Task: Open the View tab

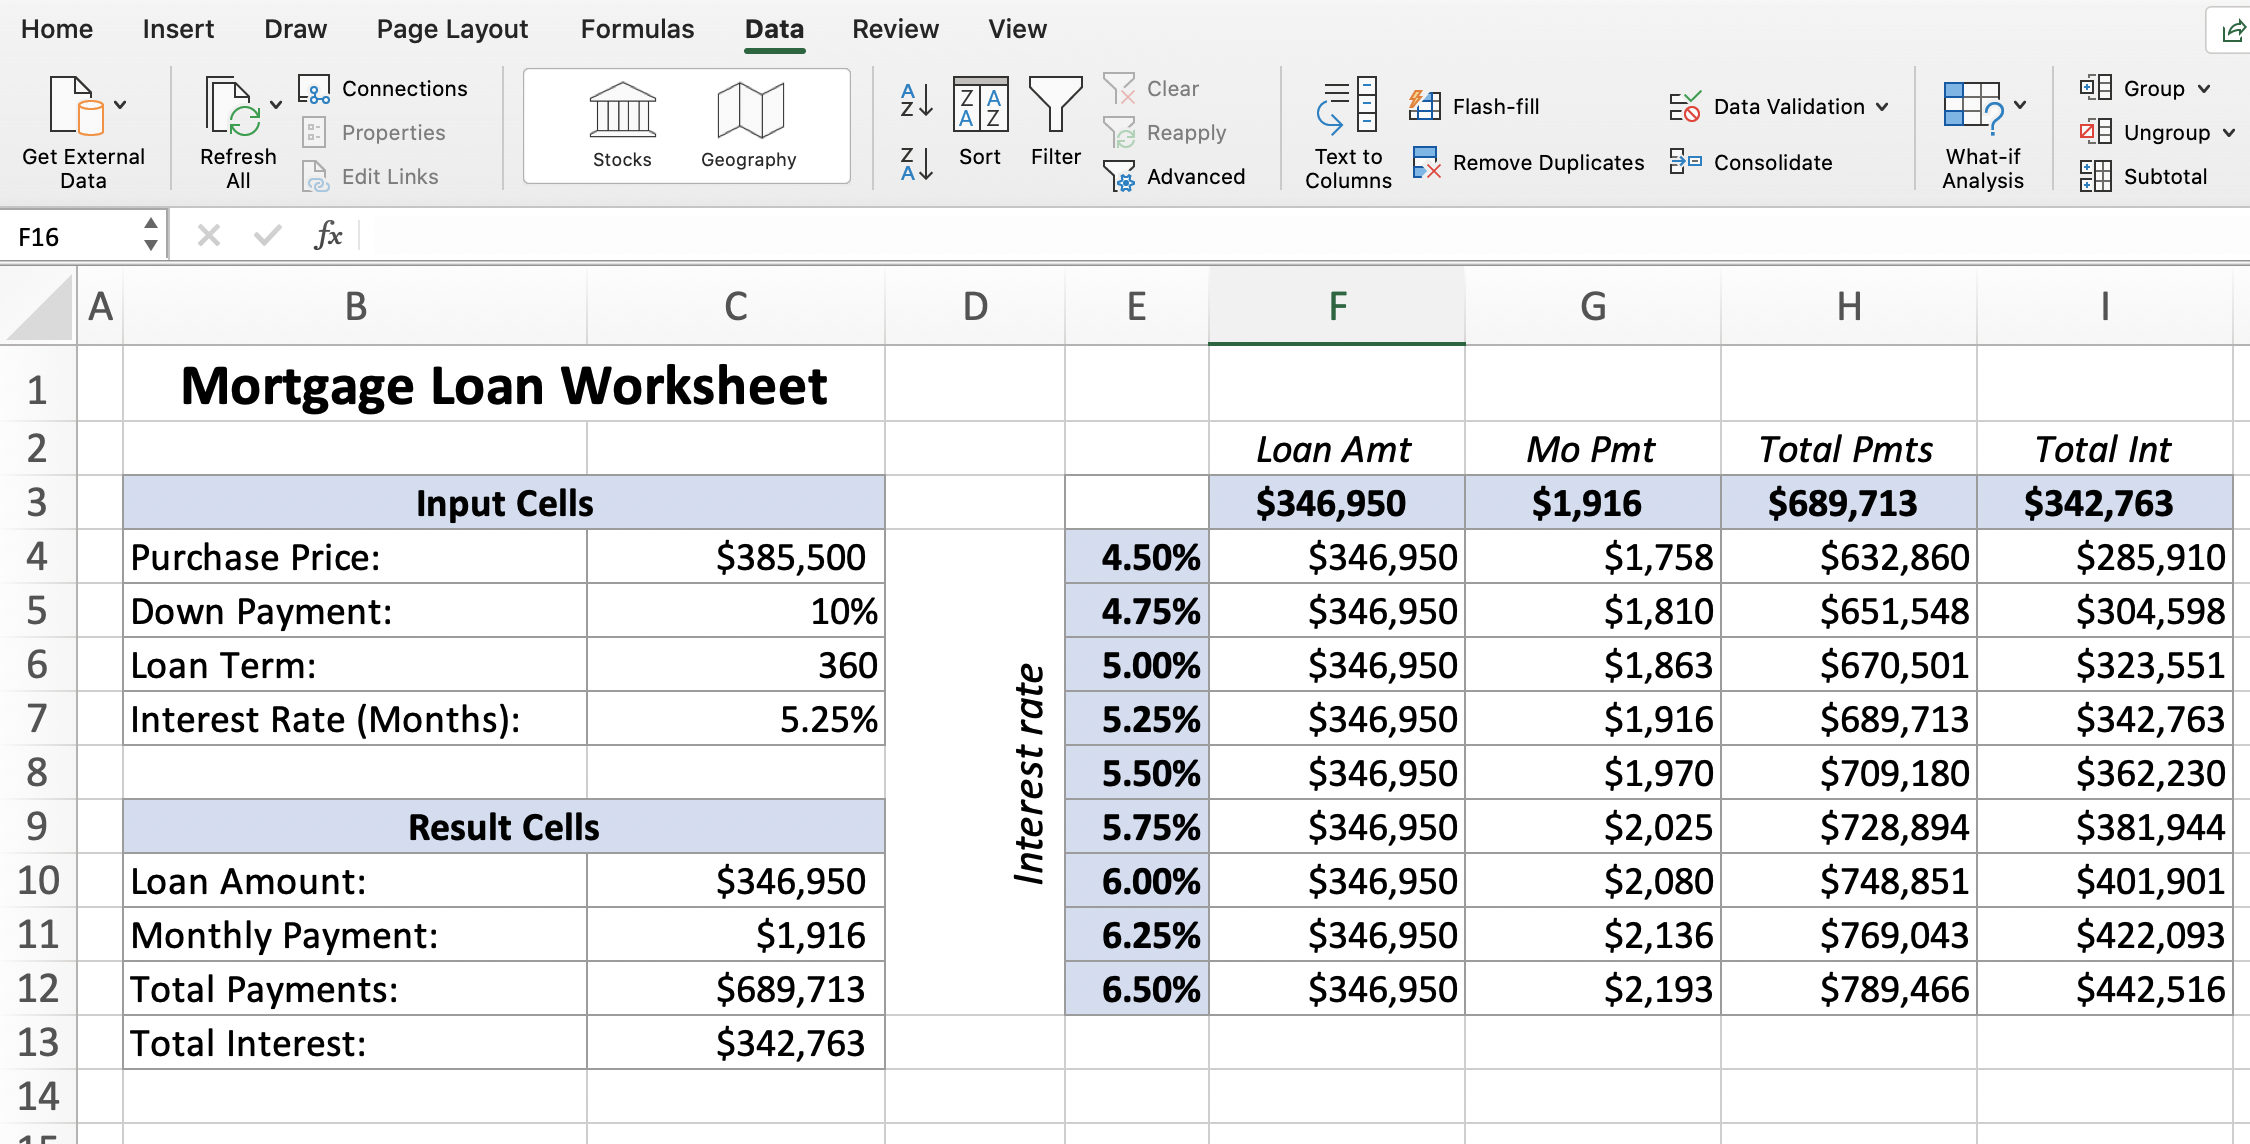Action: point(1017,29)
